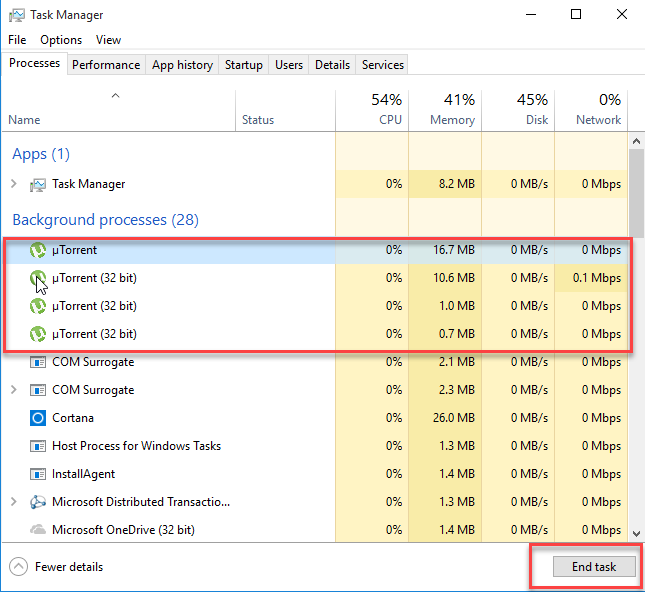Click the Host Process for Windows Tasks icon
The image size is (645, 592).
(38, 446)
